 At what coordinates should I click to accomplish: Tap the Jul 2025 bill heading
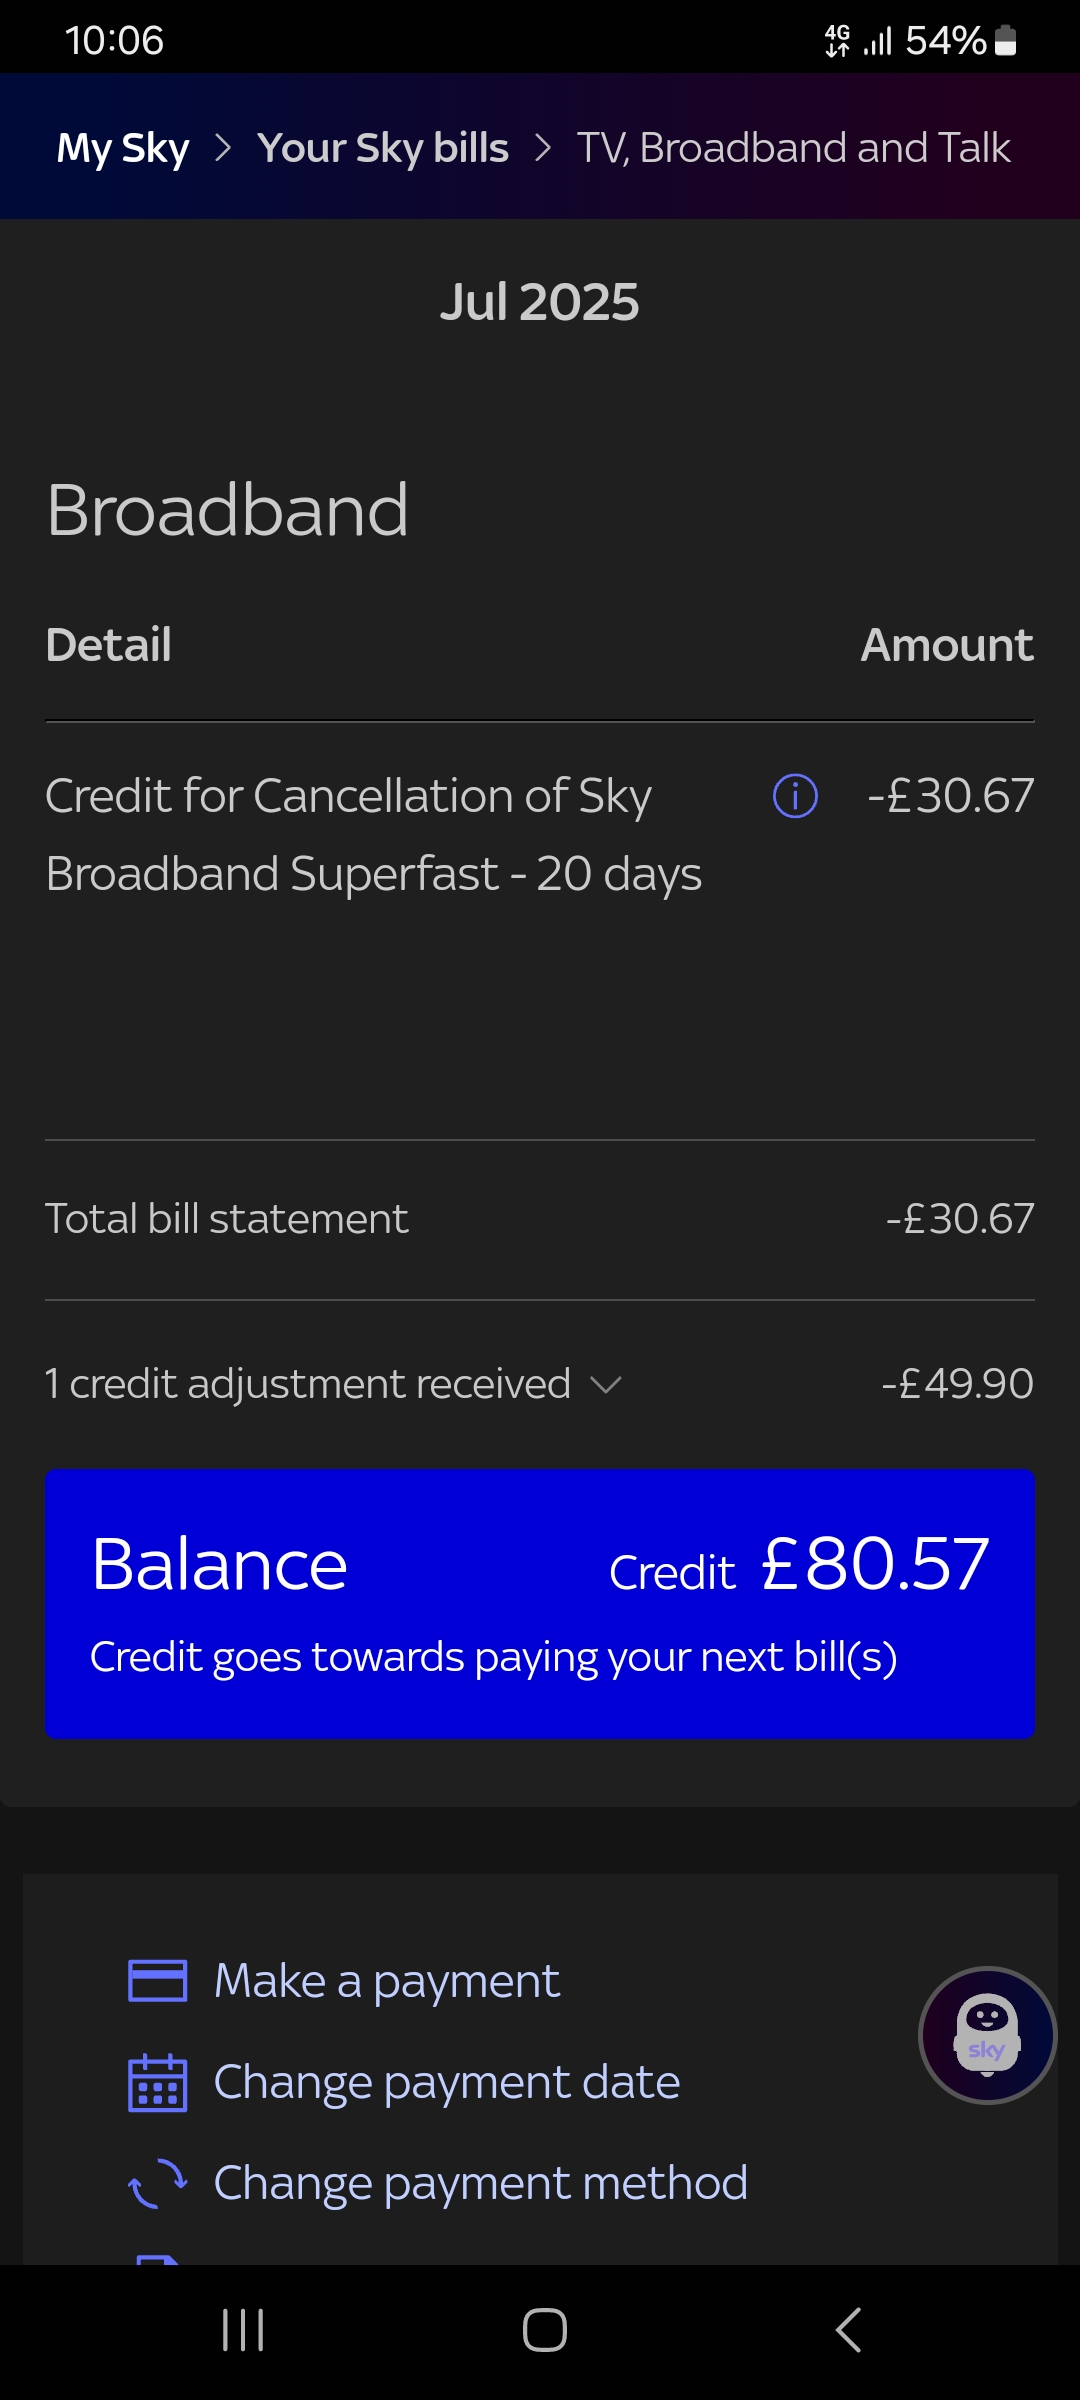[x=540, y=302]
